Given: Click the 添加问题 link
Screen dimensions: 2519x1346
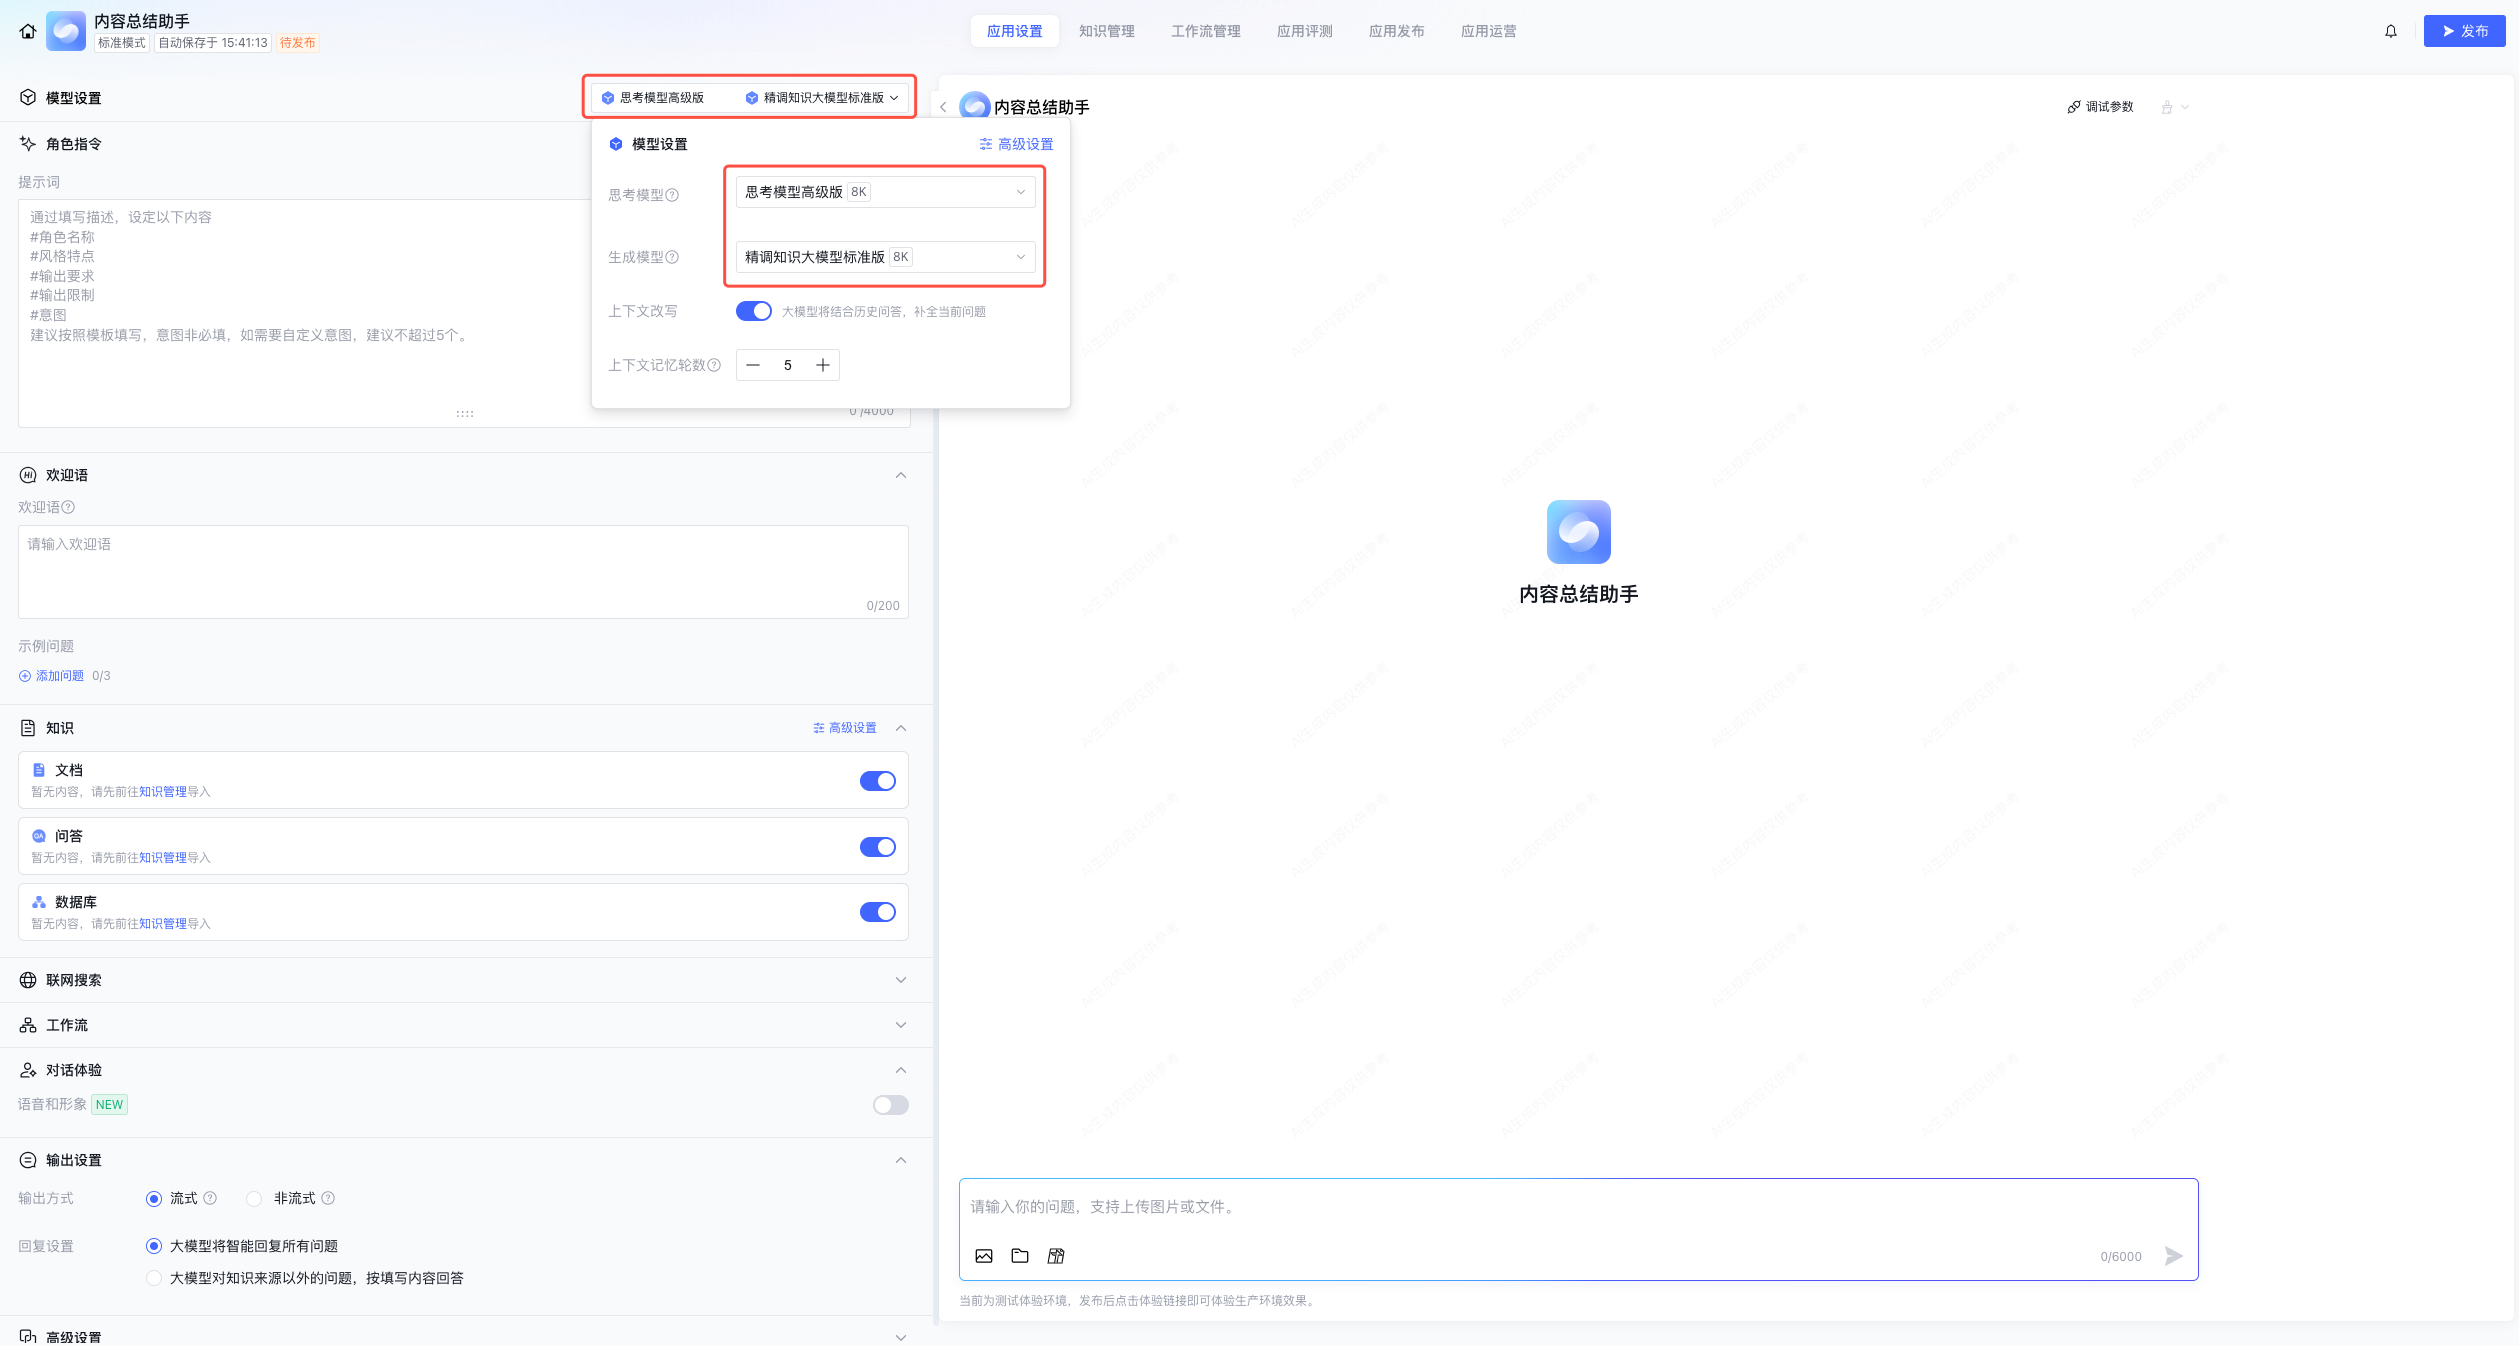Looking at the screenshot, I should pyautogui.click(x=59, y=676).
